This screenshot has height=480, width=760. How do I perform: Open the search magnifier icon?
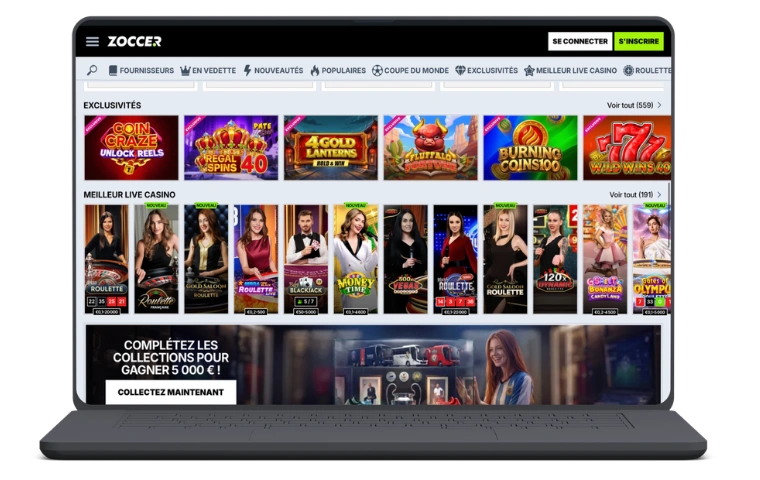pyautogui.click(x=92, y=70)
